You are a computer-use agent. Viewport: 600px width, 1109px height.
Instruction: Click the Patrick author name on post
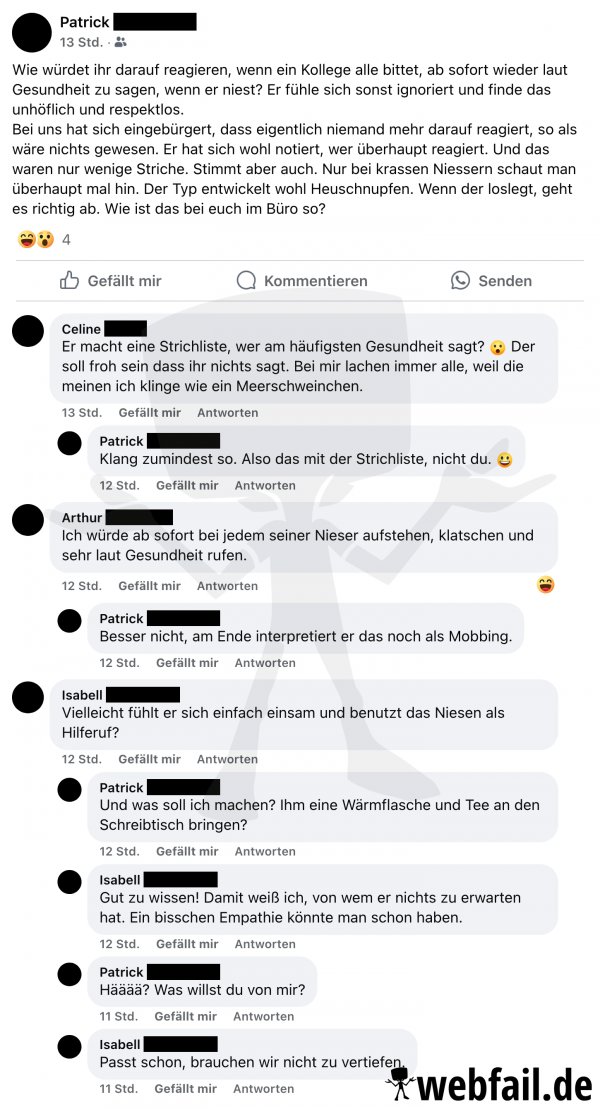(84, 22)
